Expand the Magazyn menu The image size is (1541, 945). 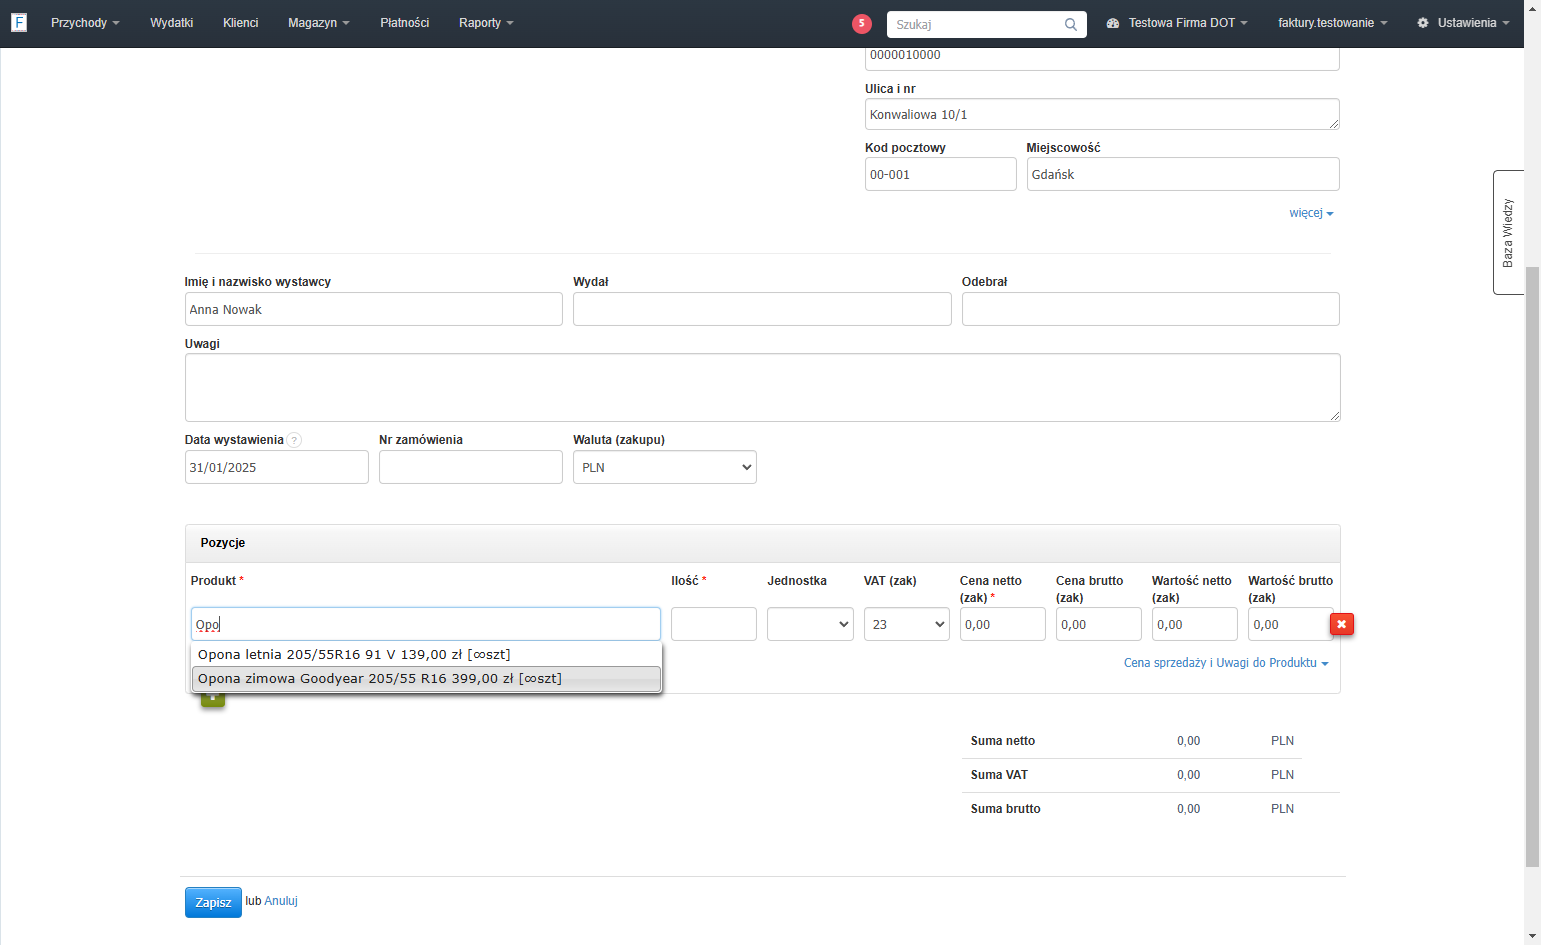tap(319, 23)
